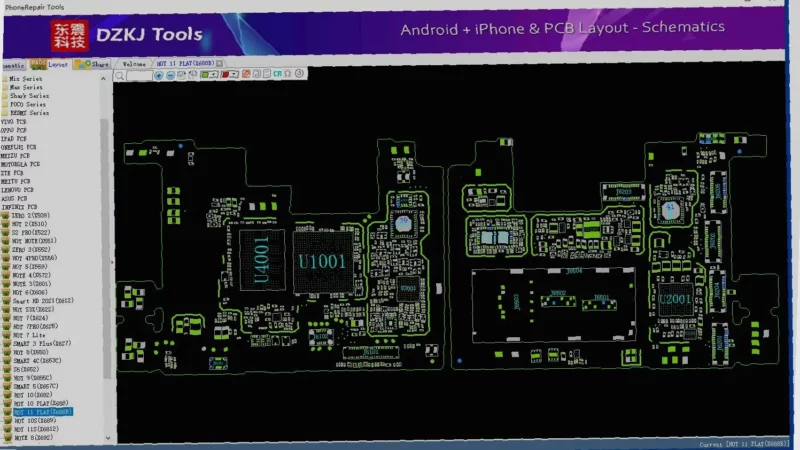Select NOTE 8 (X692) board entry
The image size is (800, 450).
(33, 438)
